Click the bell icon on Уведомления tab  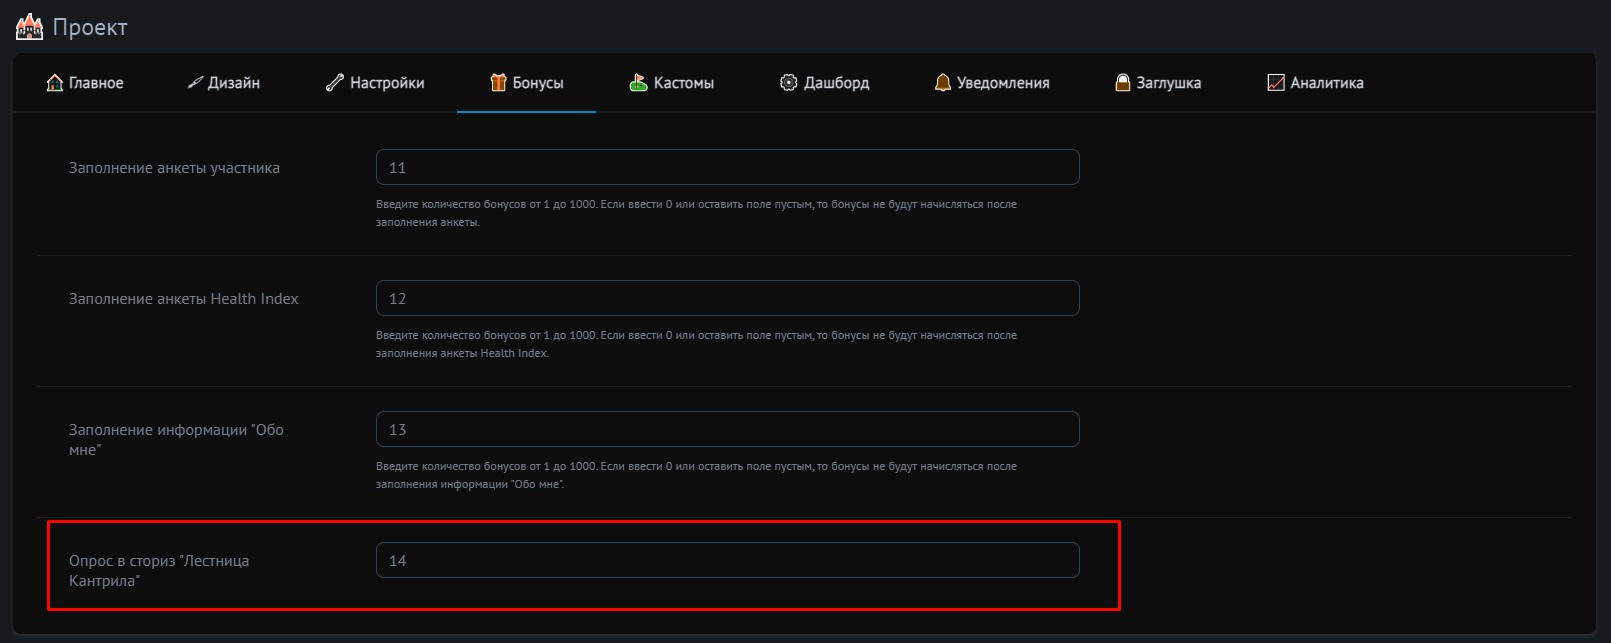(942, 83)
